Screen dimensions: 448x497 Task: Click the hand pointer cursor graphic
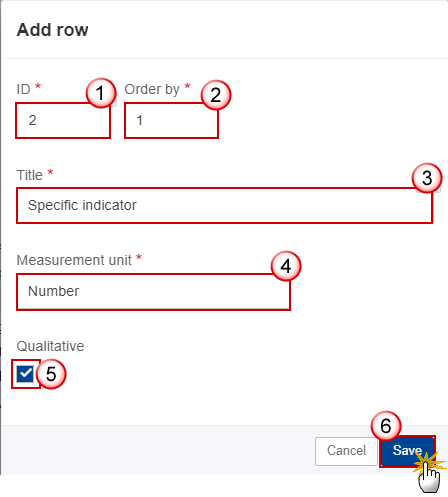click(x=429, y=476)
